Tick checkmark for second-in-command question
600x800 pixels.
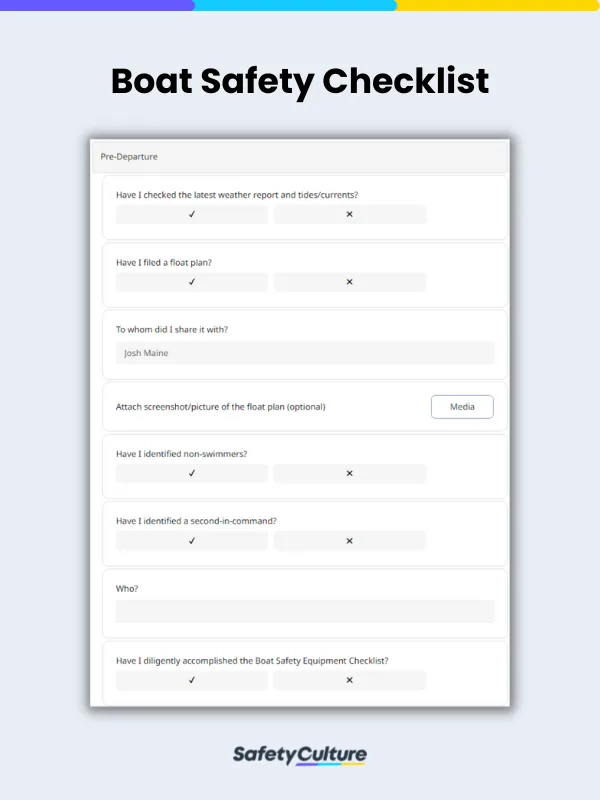[192, 541]
